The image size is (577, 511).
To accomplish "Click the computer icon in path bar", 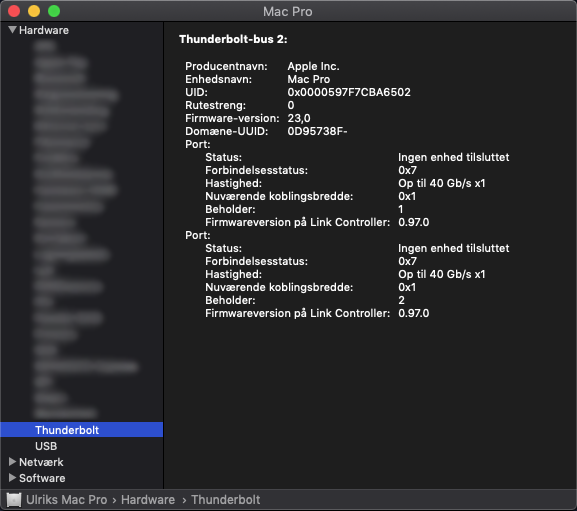I will [14, 500].
